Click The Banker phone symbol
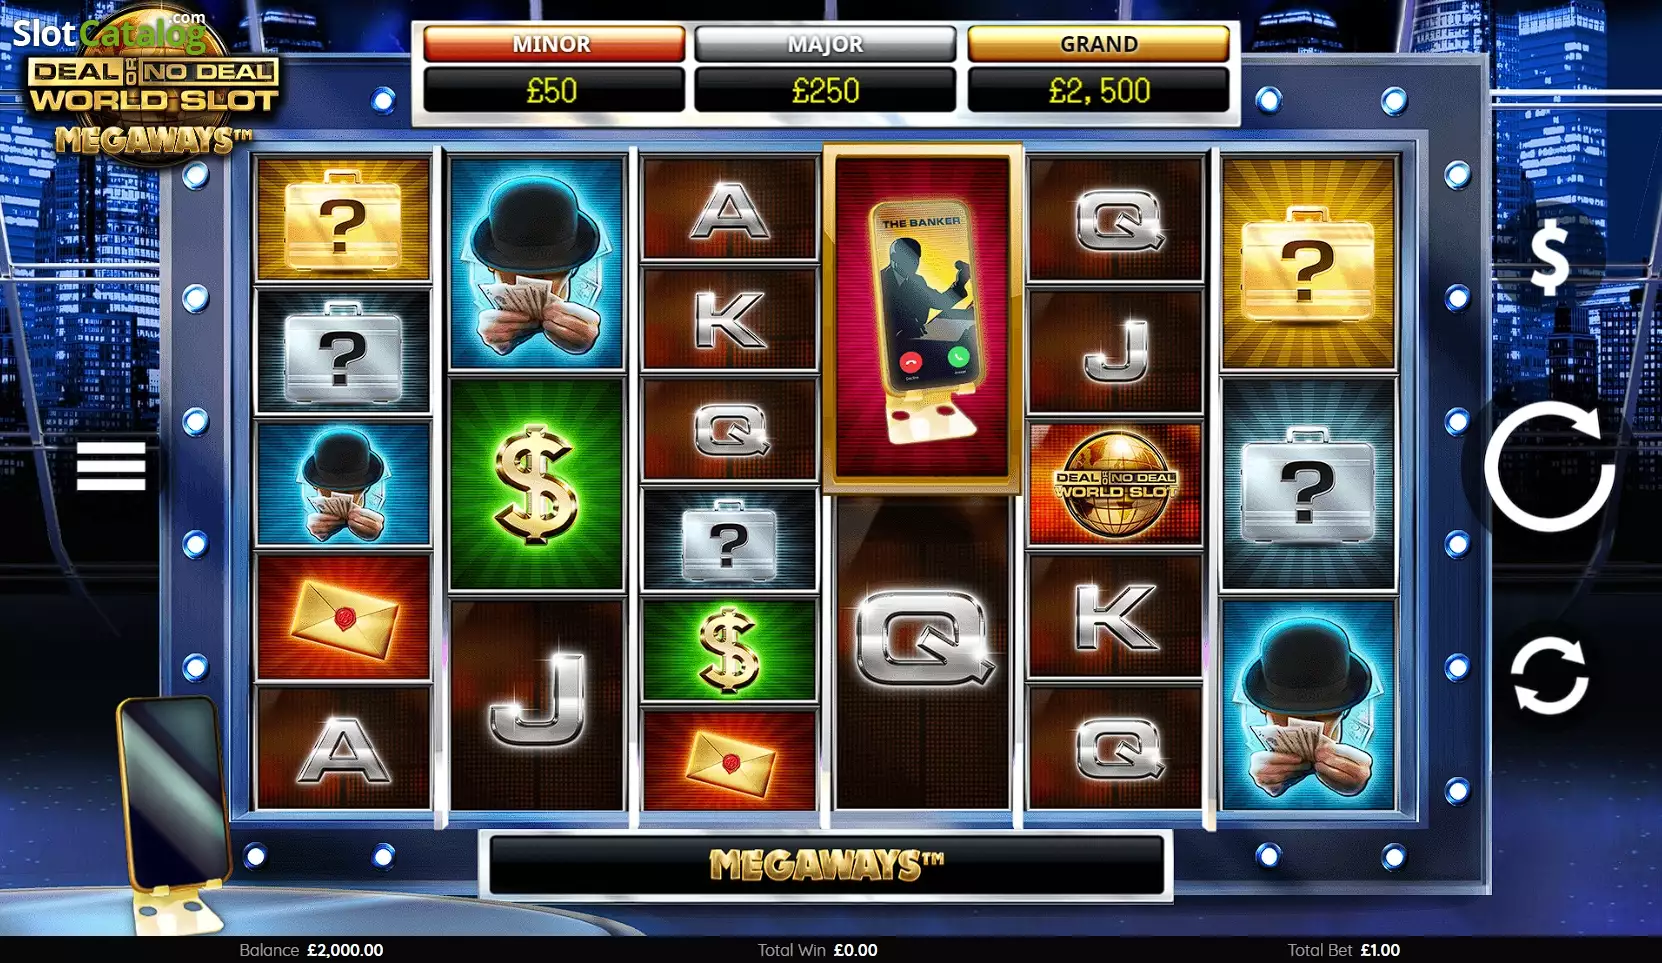The height and width of the screenshot is (963, 1662). pyautogui.click(x=922, y=318)
